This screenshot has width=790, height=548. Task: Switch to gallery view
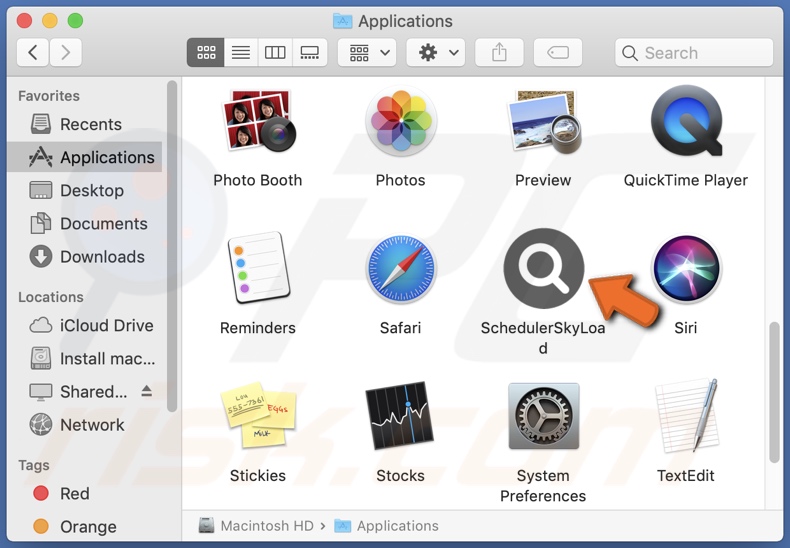click(309, 52)
